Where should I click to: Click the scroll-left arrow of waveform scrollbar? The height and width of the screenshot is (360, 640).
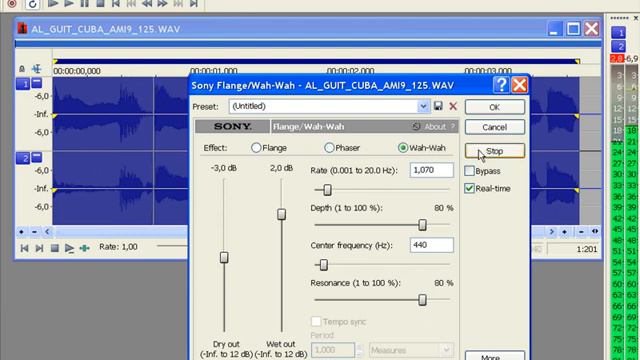[47, 232]
